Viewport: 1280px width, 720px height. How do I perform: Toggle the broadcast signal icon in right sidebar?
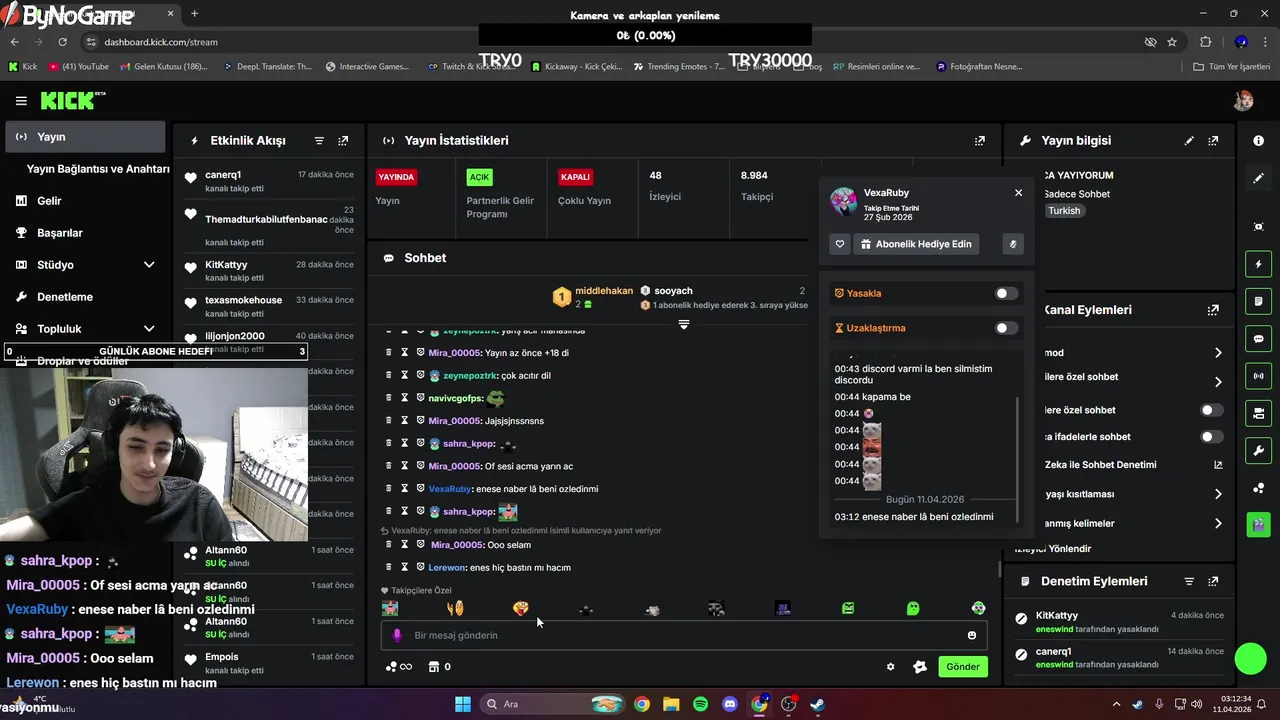coord(1258,376)
